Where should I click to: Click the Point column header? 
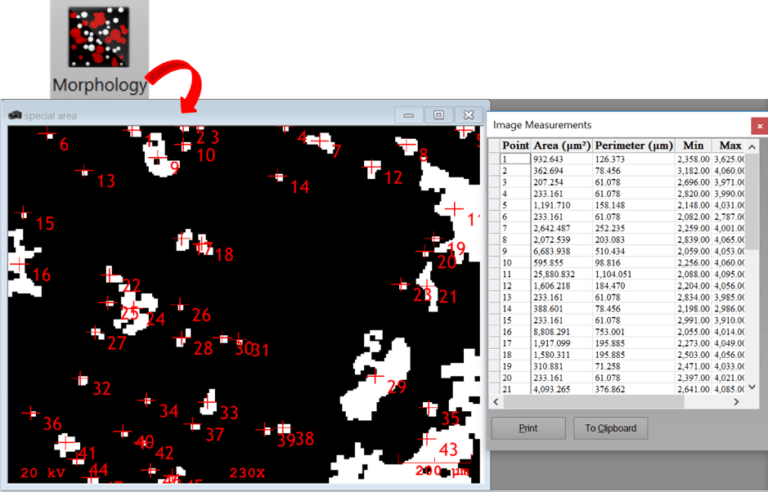tap(514, 145)
